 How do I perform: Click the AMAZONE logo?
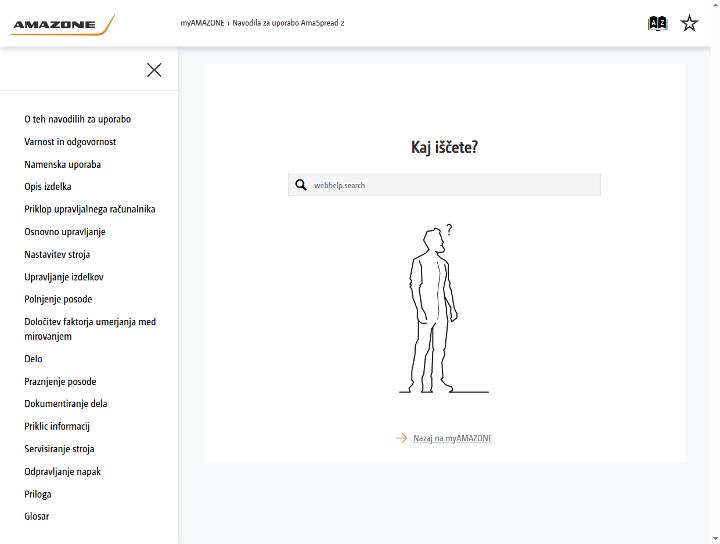click(x=63, y=24)
